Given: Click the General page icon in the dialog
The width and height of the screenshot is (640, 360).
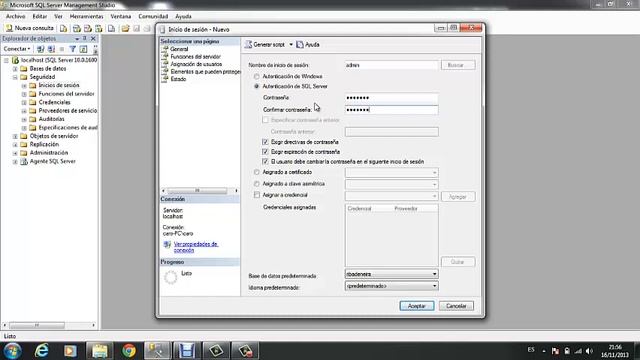Looking at the screenshot, I should [165, 49].
